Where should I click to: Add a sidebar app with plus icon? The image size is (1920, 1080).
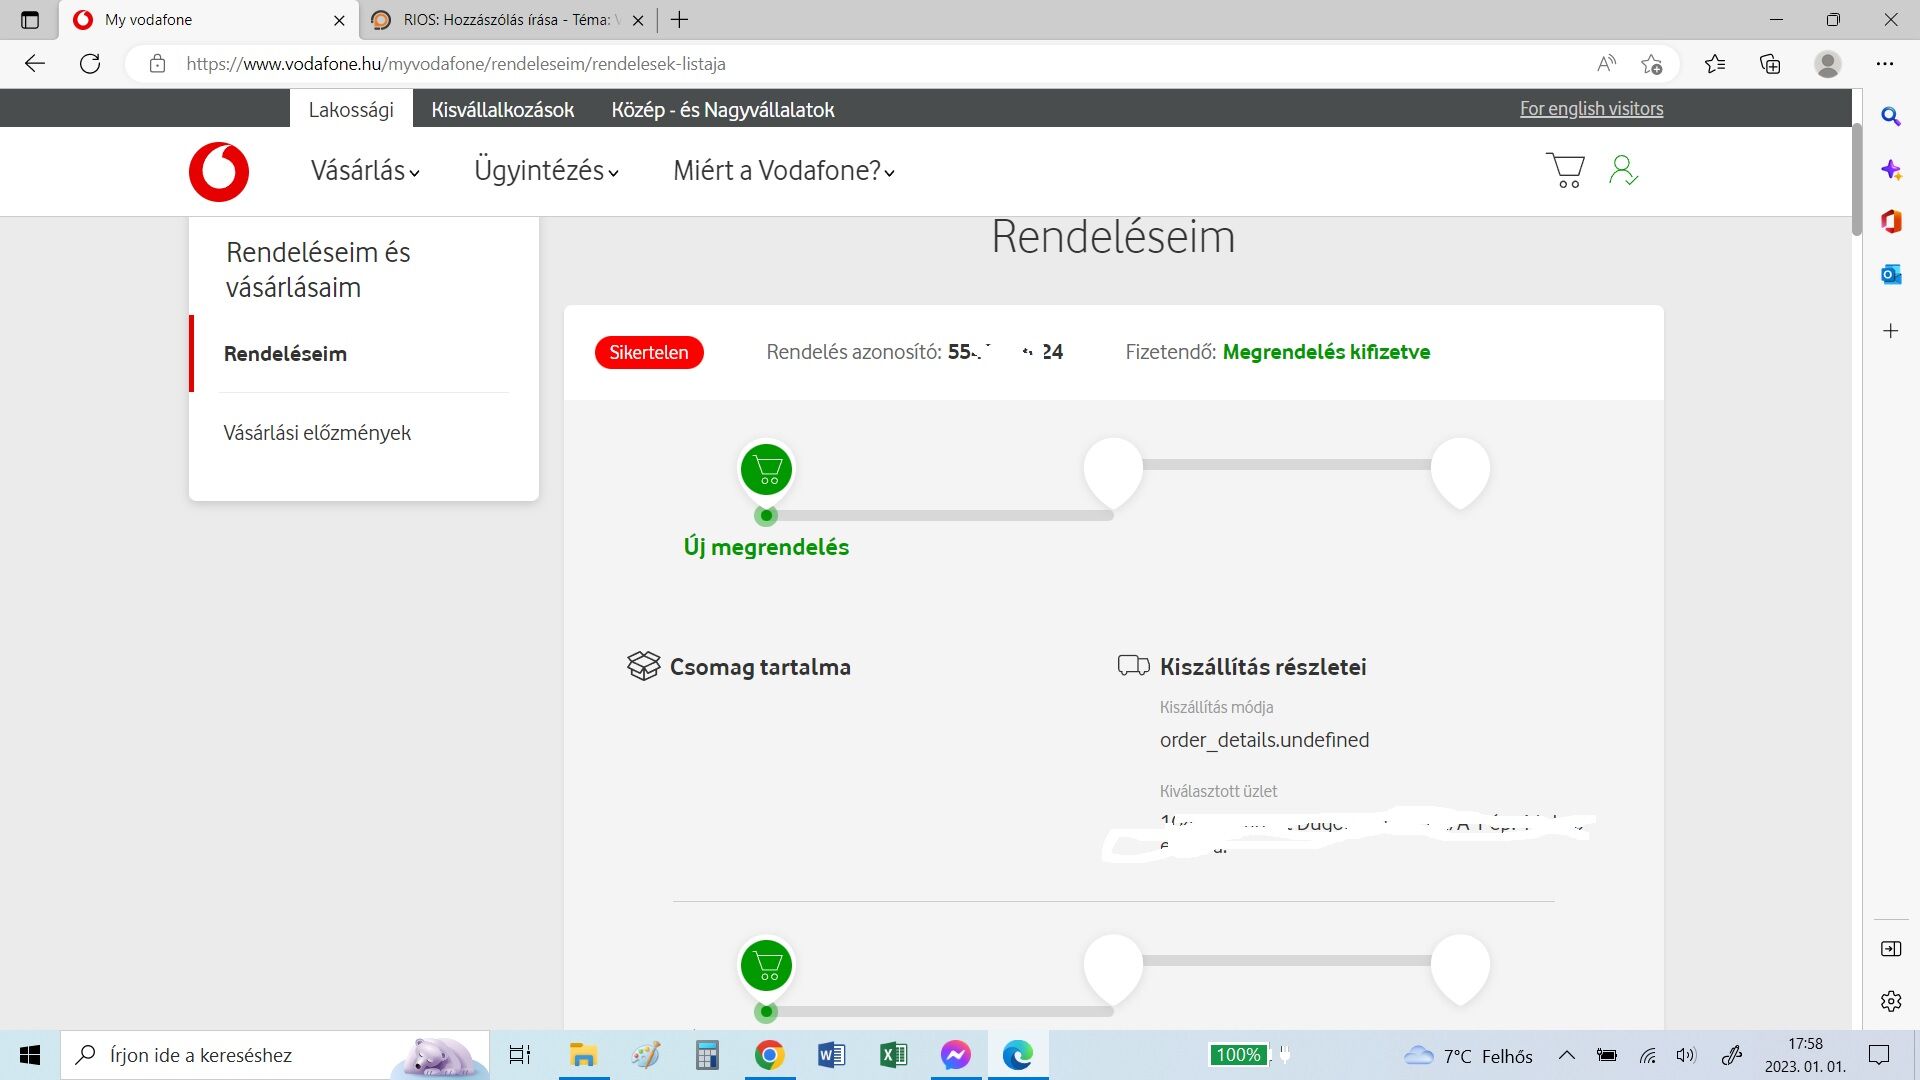(x=1891, y=331)
